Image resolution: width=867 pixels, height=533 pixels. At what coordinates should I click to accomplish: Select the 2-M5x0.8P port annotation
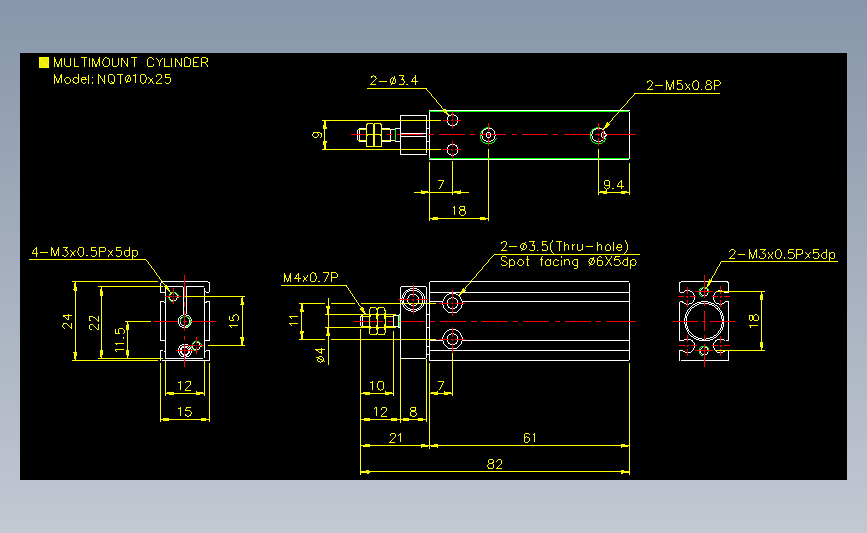(x=683, y=85)
